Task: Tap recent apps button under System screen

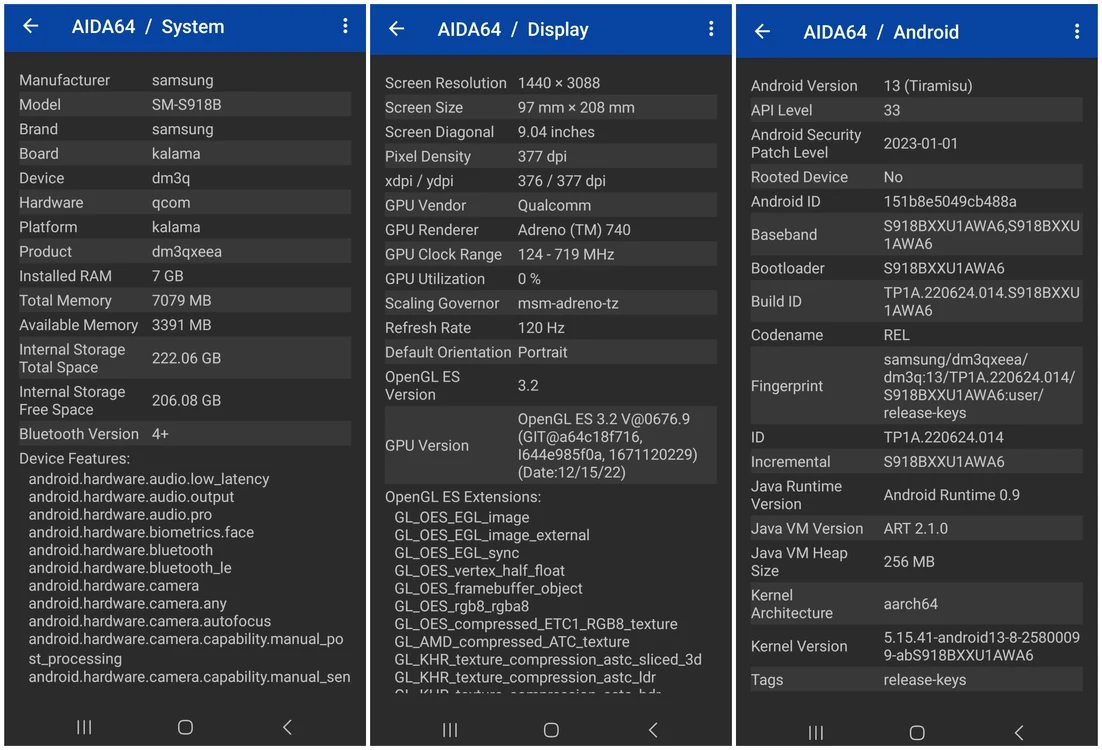Action: [x=84, y=728]
